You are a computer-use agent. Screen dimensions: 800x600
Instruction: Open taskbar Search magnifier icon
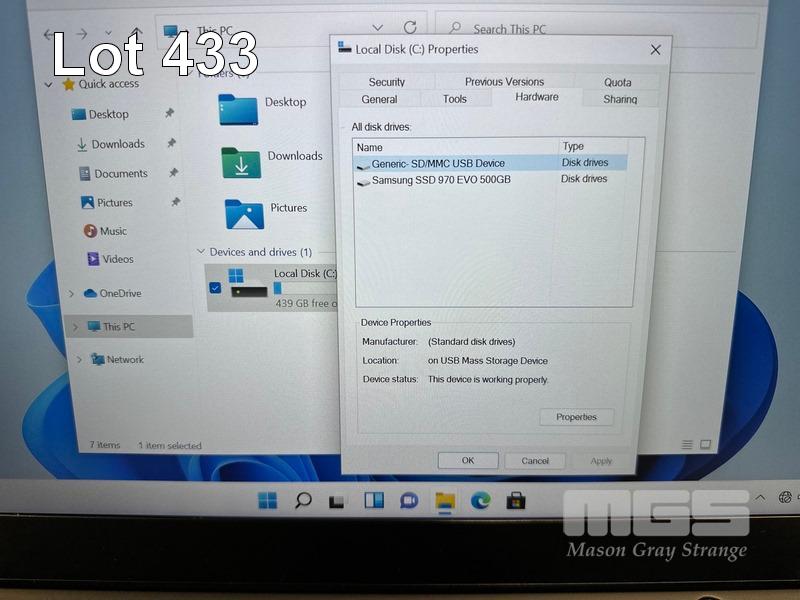(303, 500)
